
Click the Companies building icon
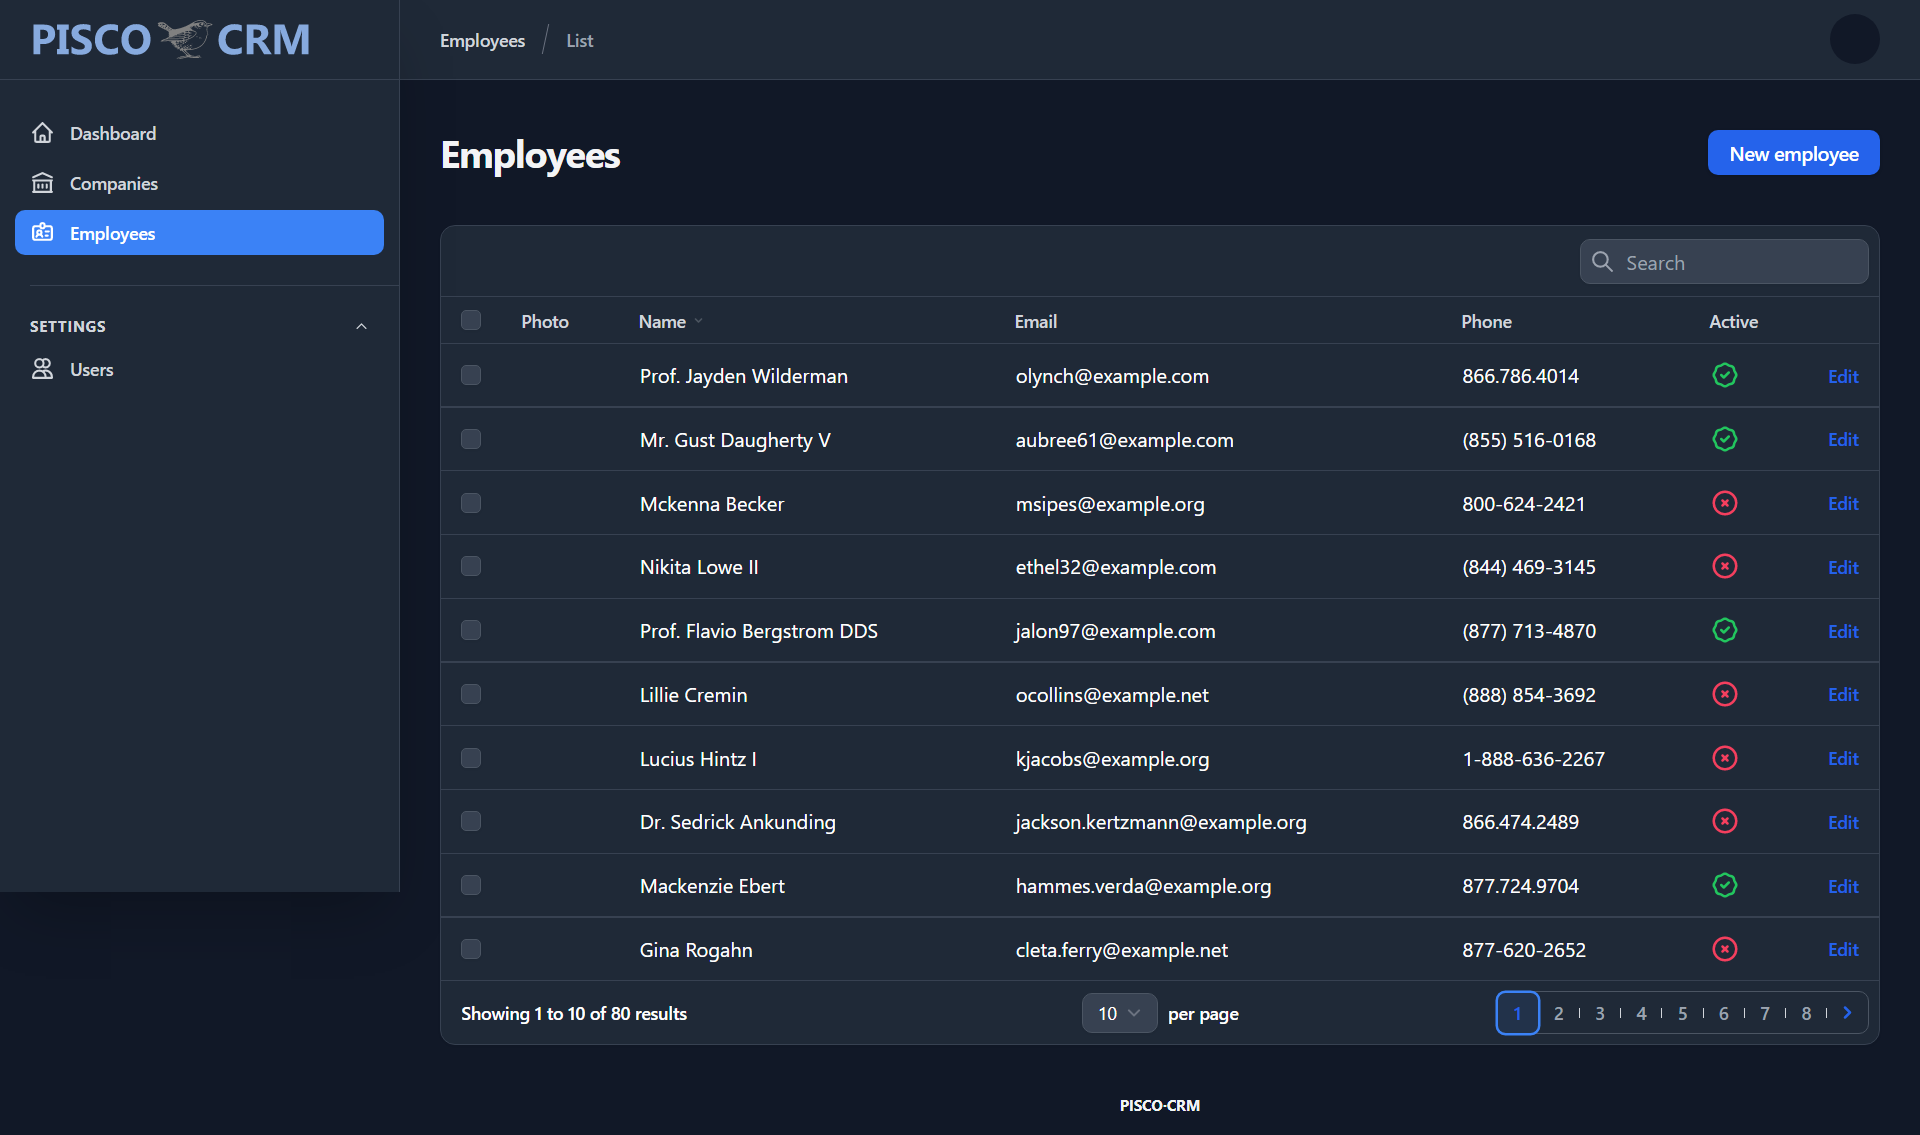(x=42, y=183)
